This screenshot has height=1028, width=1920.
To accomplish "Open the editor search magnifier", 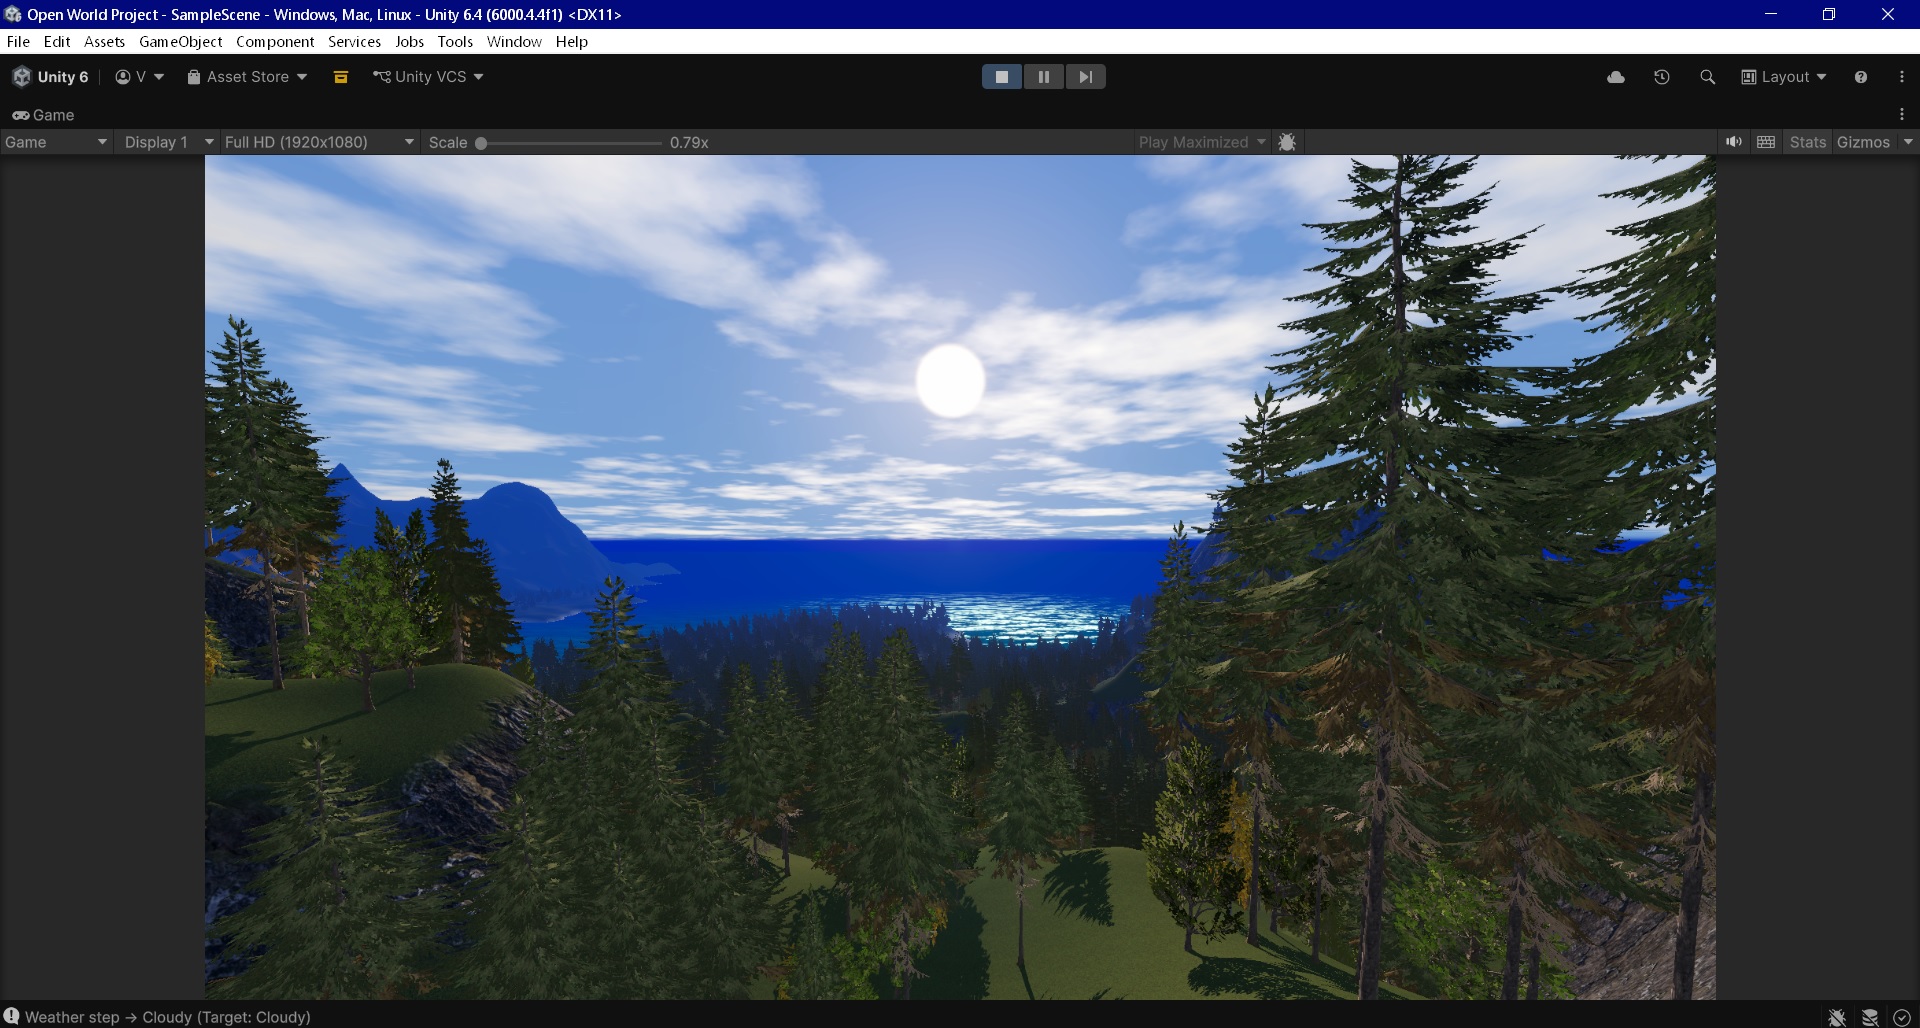I will point(1708,77).
